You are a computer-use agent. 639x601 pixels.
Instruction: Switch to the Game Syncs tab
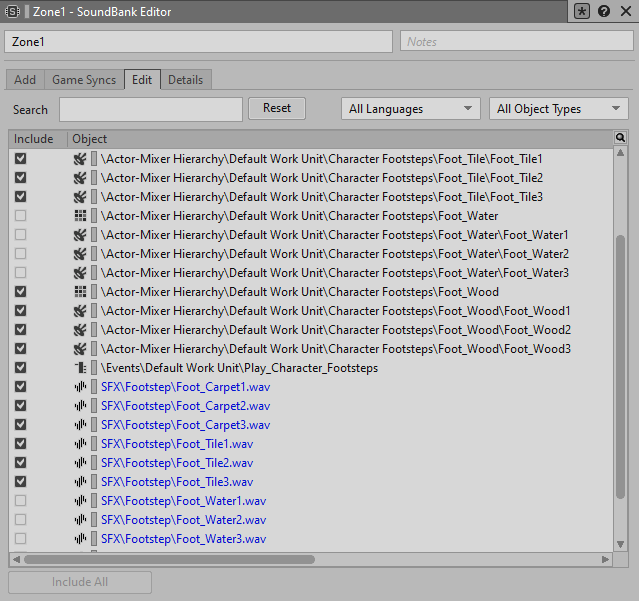pyautogui.click(x=84, y=80)
